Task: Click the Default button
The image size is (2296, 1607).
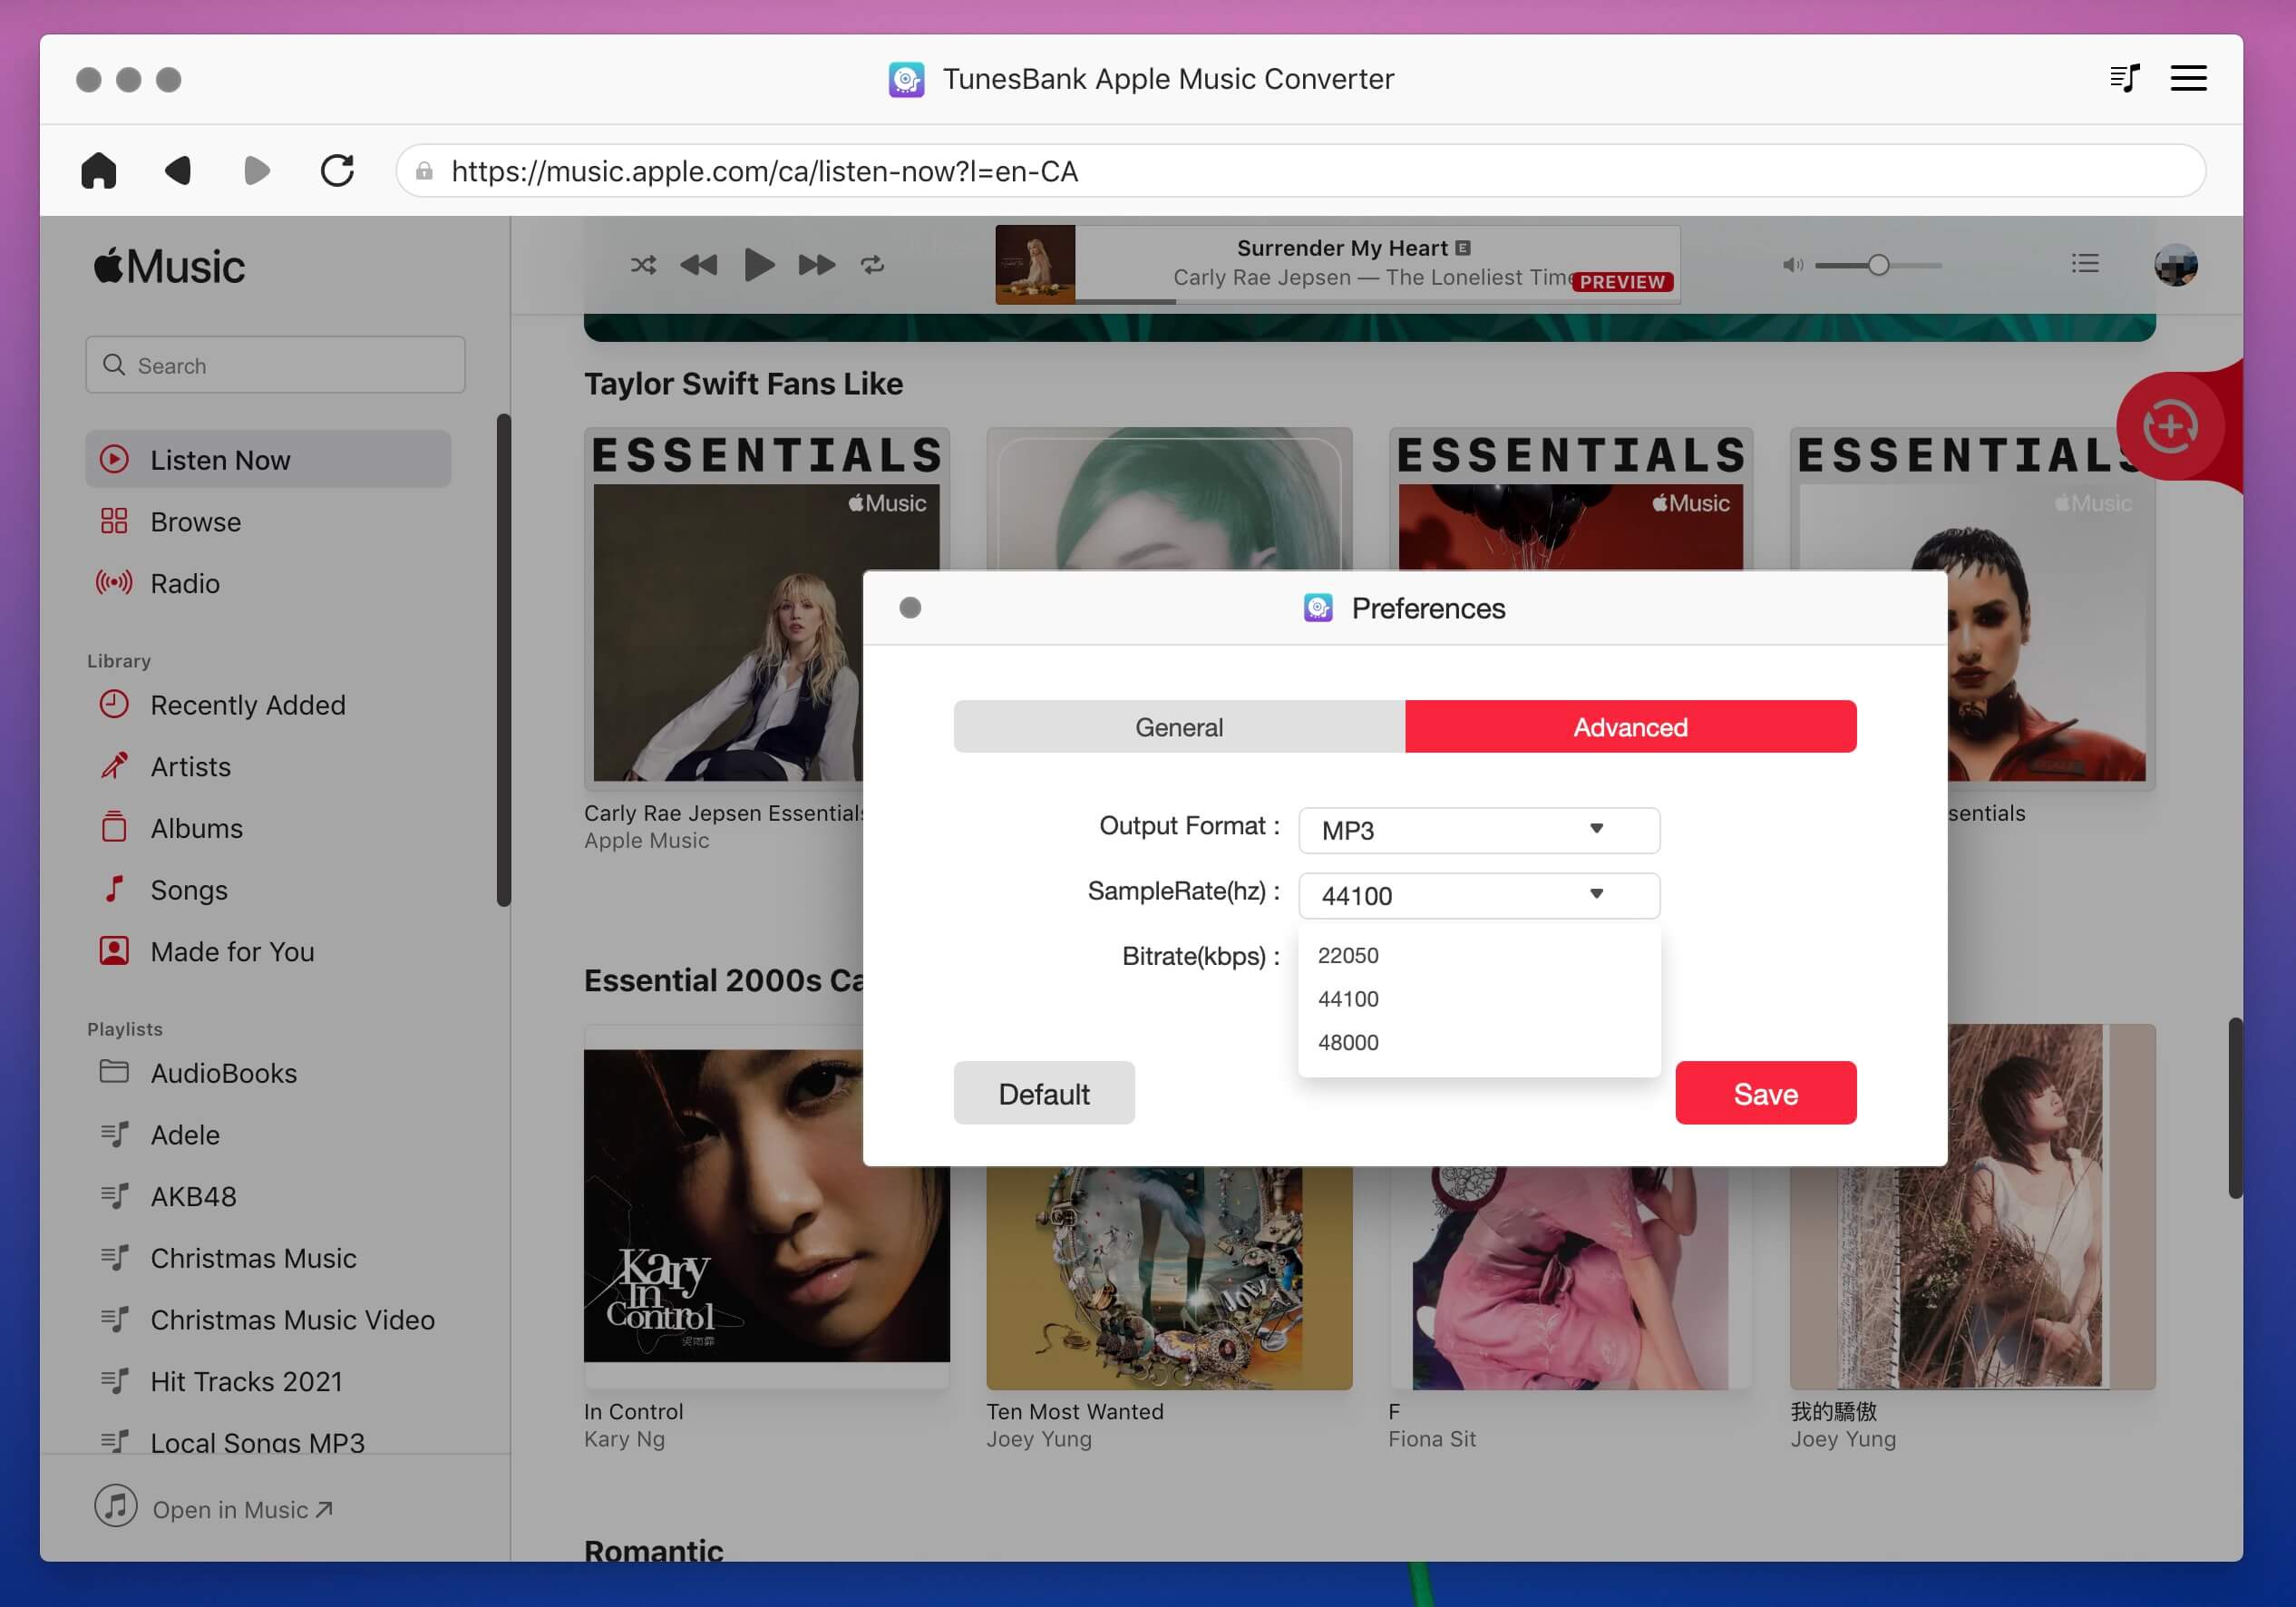Action: point(1044,1093)
